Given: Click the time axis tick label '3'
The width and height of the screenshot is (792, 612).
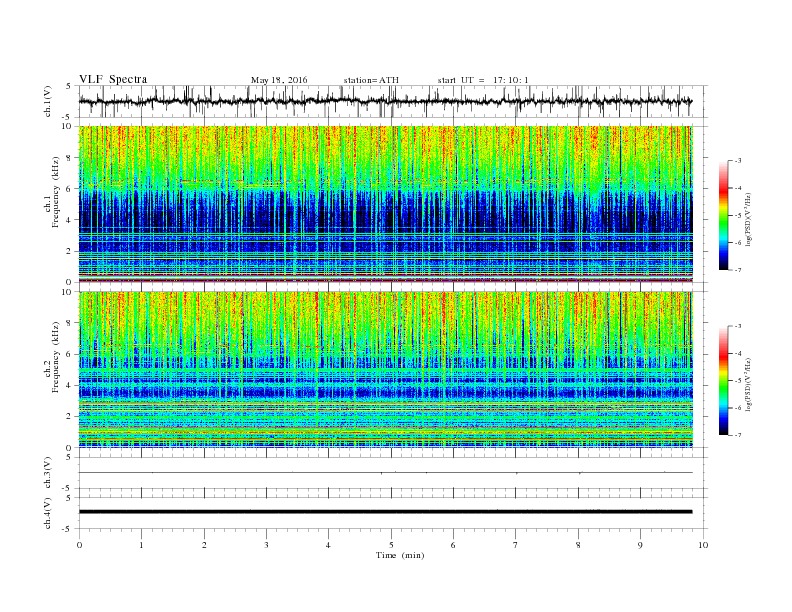Looking at the screenshot, I should pos(267,545).
